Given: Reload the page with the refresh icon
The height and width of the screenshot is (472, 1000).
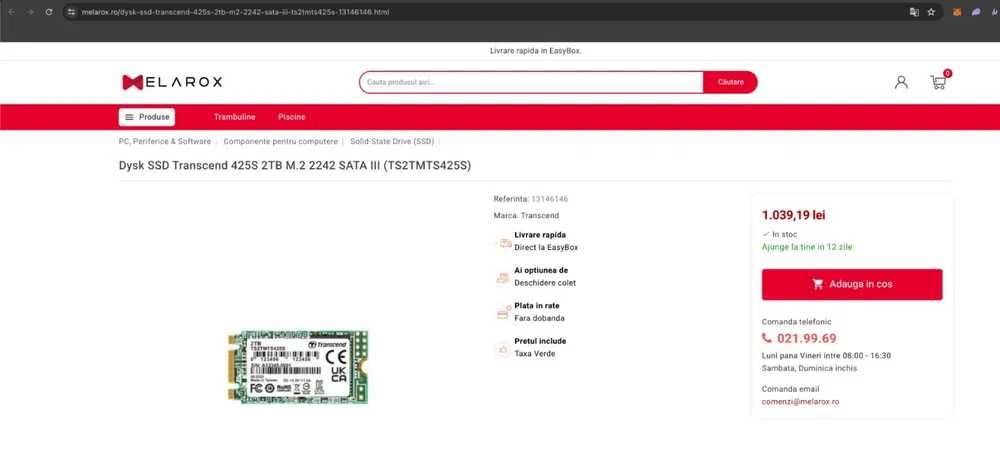Looking at the screenshot, I should tap(48, 12).
